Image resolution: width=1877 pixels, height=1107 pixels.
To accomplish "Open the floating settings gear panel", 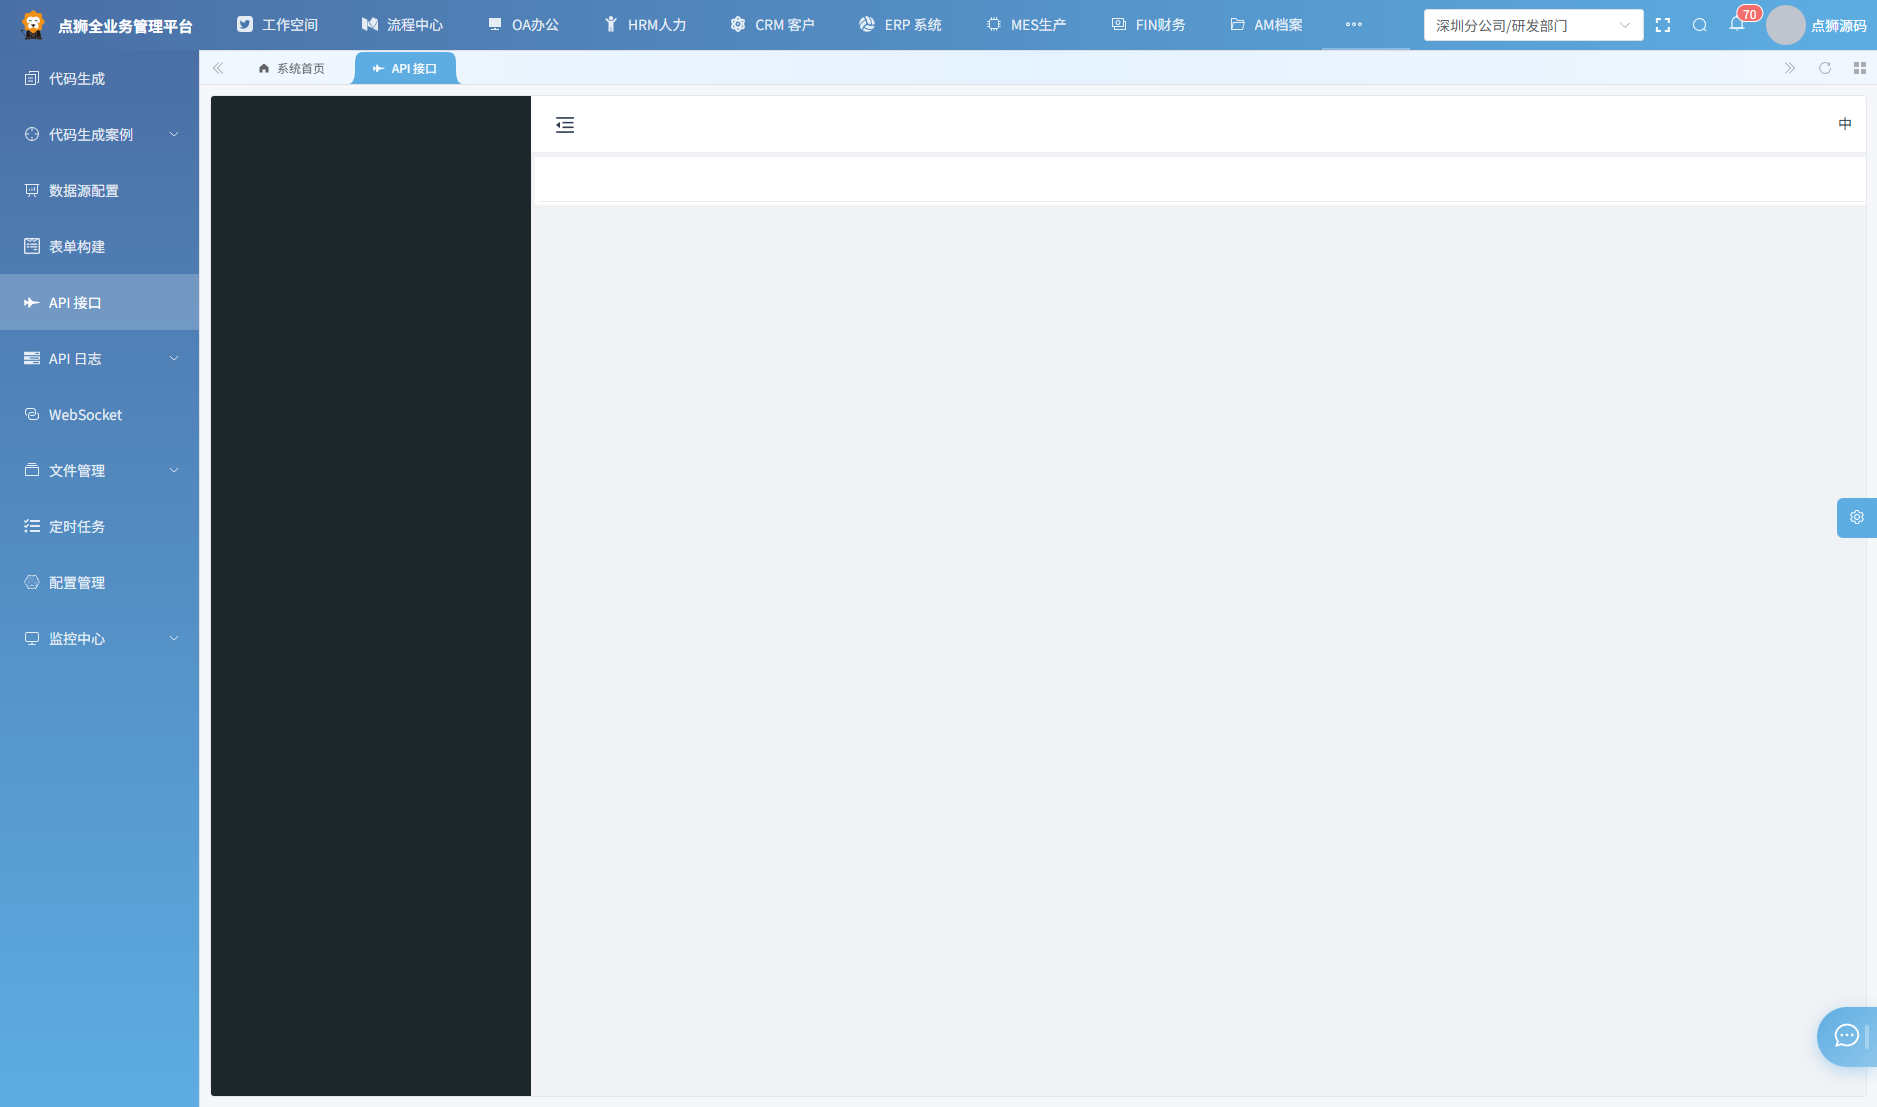I will pos(1857,517).
